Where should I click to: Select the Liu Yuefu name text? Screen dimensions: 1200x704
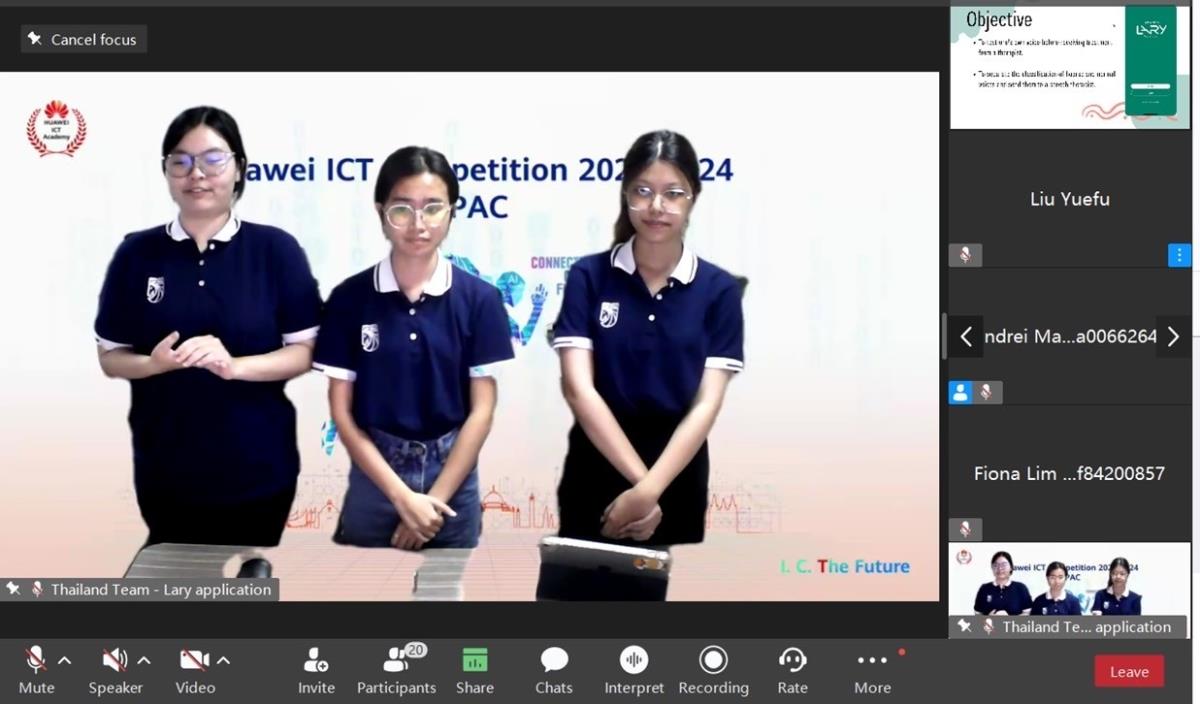[x=1070, y=199]
